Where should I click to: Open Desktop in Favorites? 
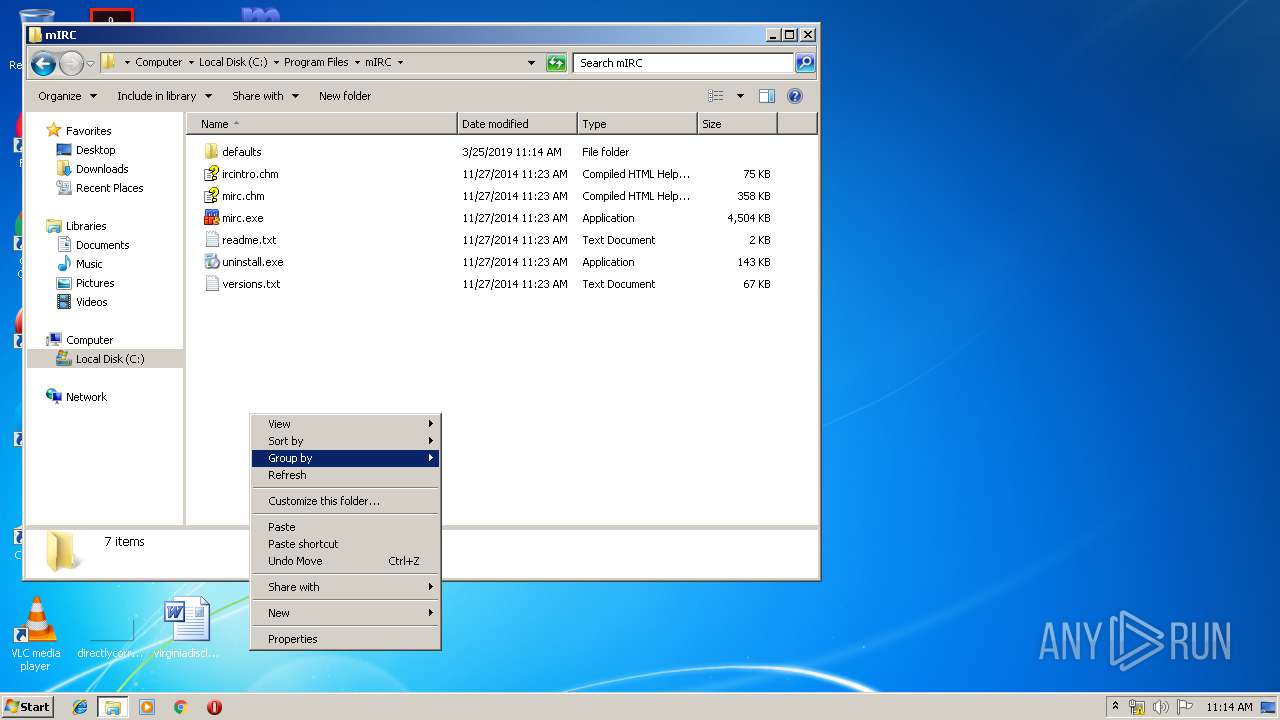click(95, 150)
